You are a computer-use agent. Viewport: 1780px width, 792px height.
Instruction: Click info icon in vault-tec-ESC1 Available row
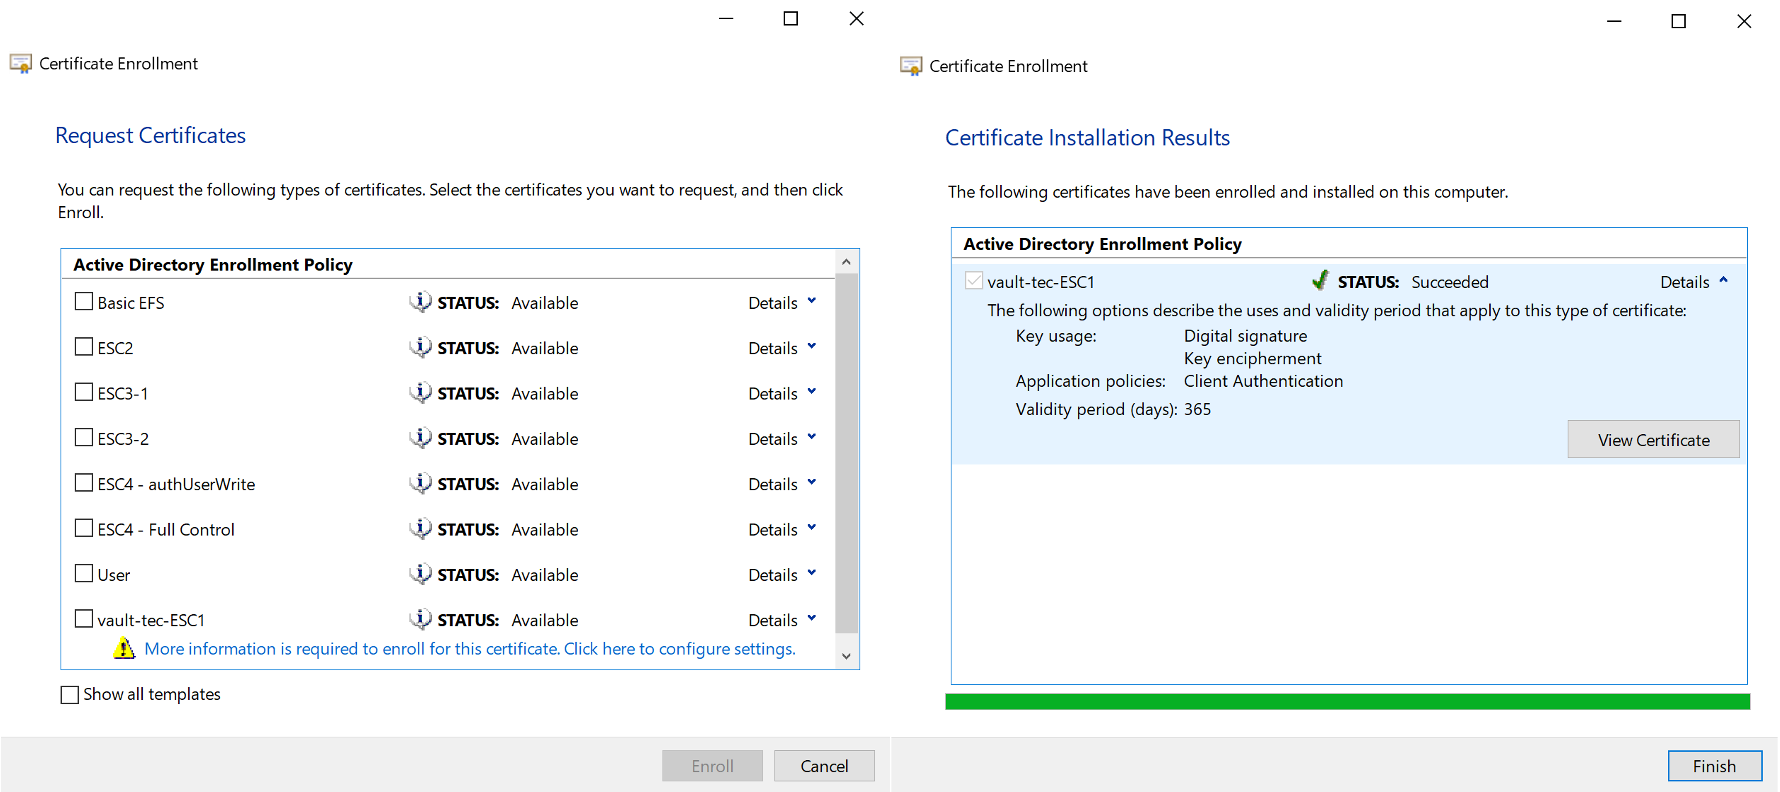click(x=420, y=619)
